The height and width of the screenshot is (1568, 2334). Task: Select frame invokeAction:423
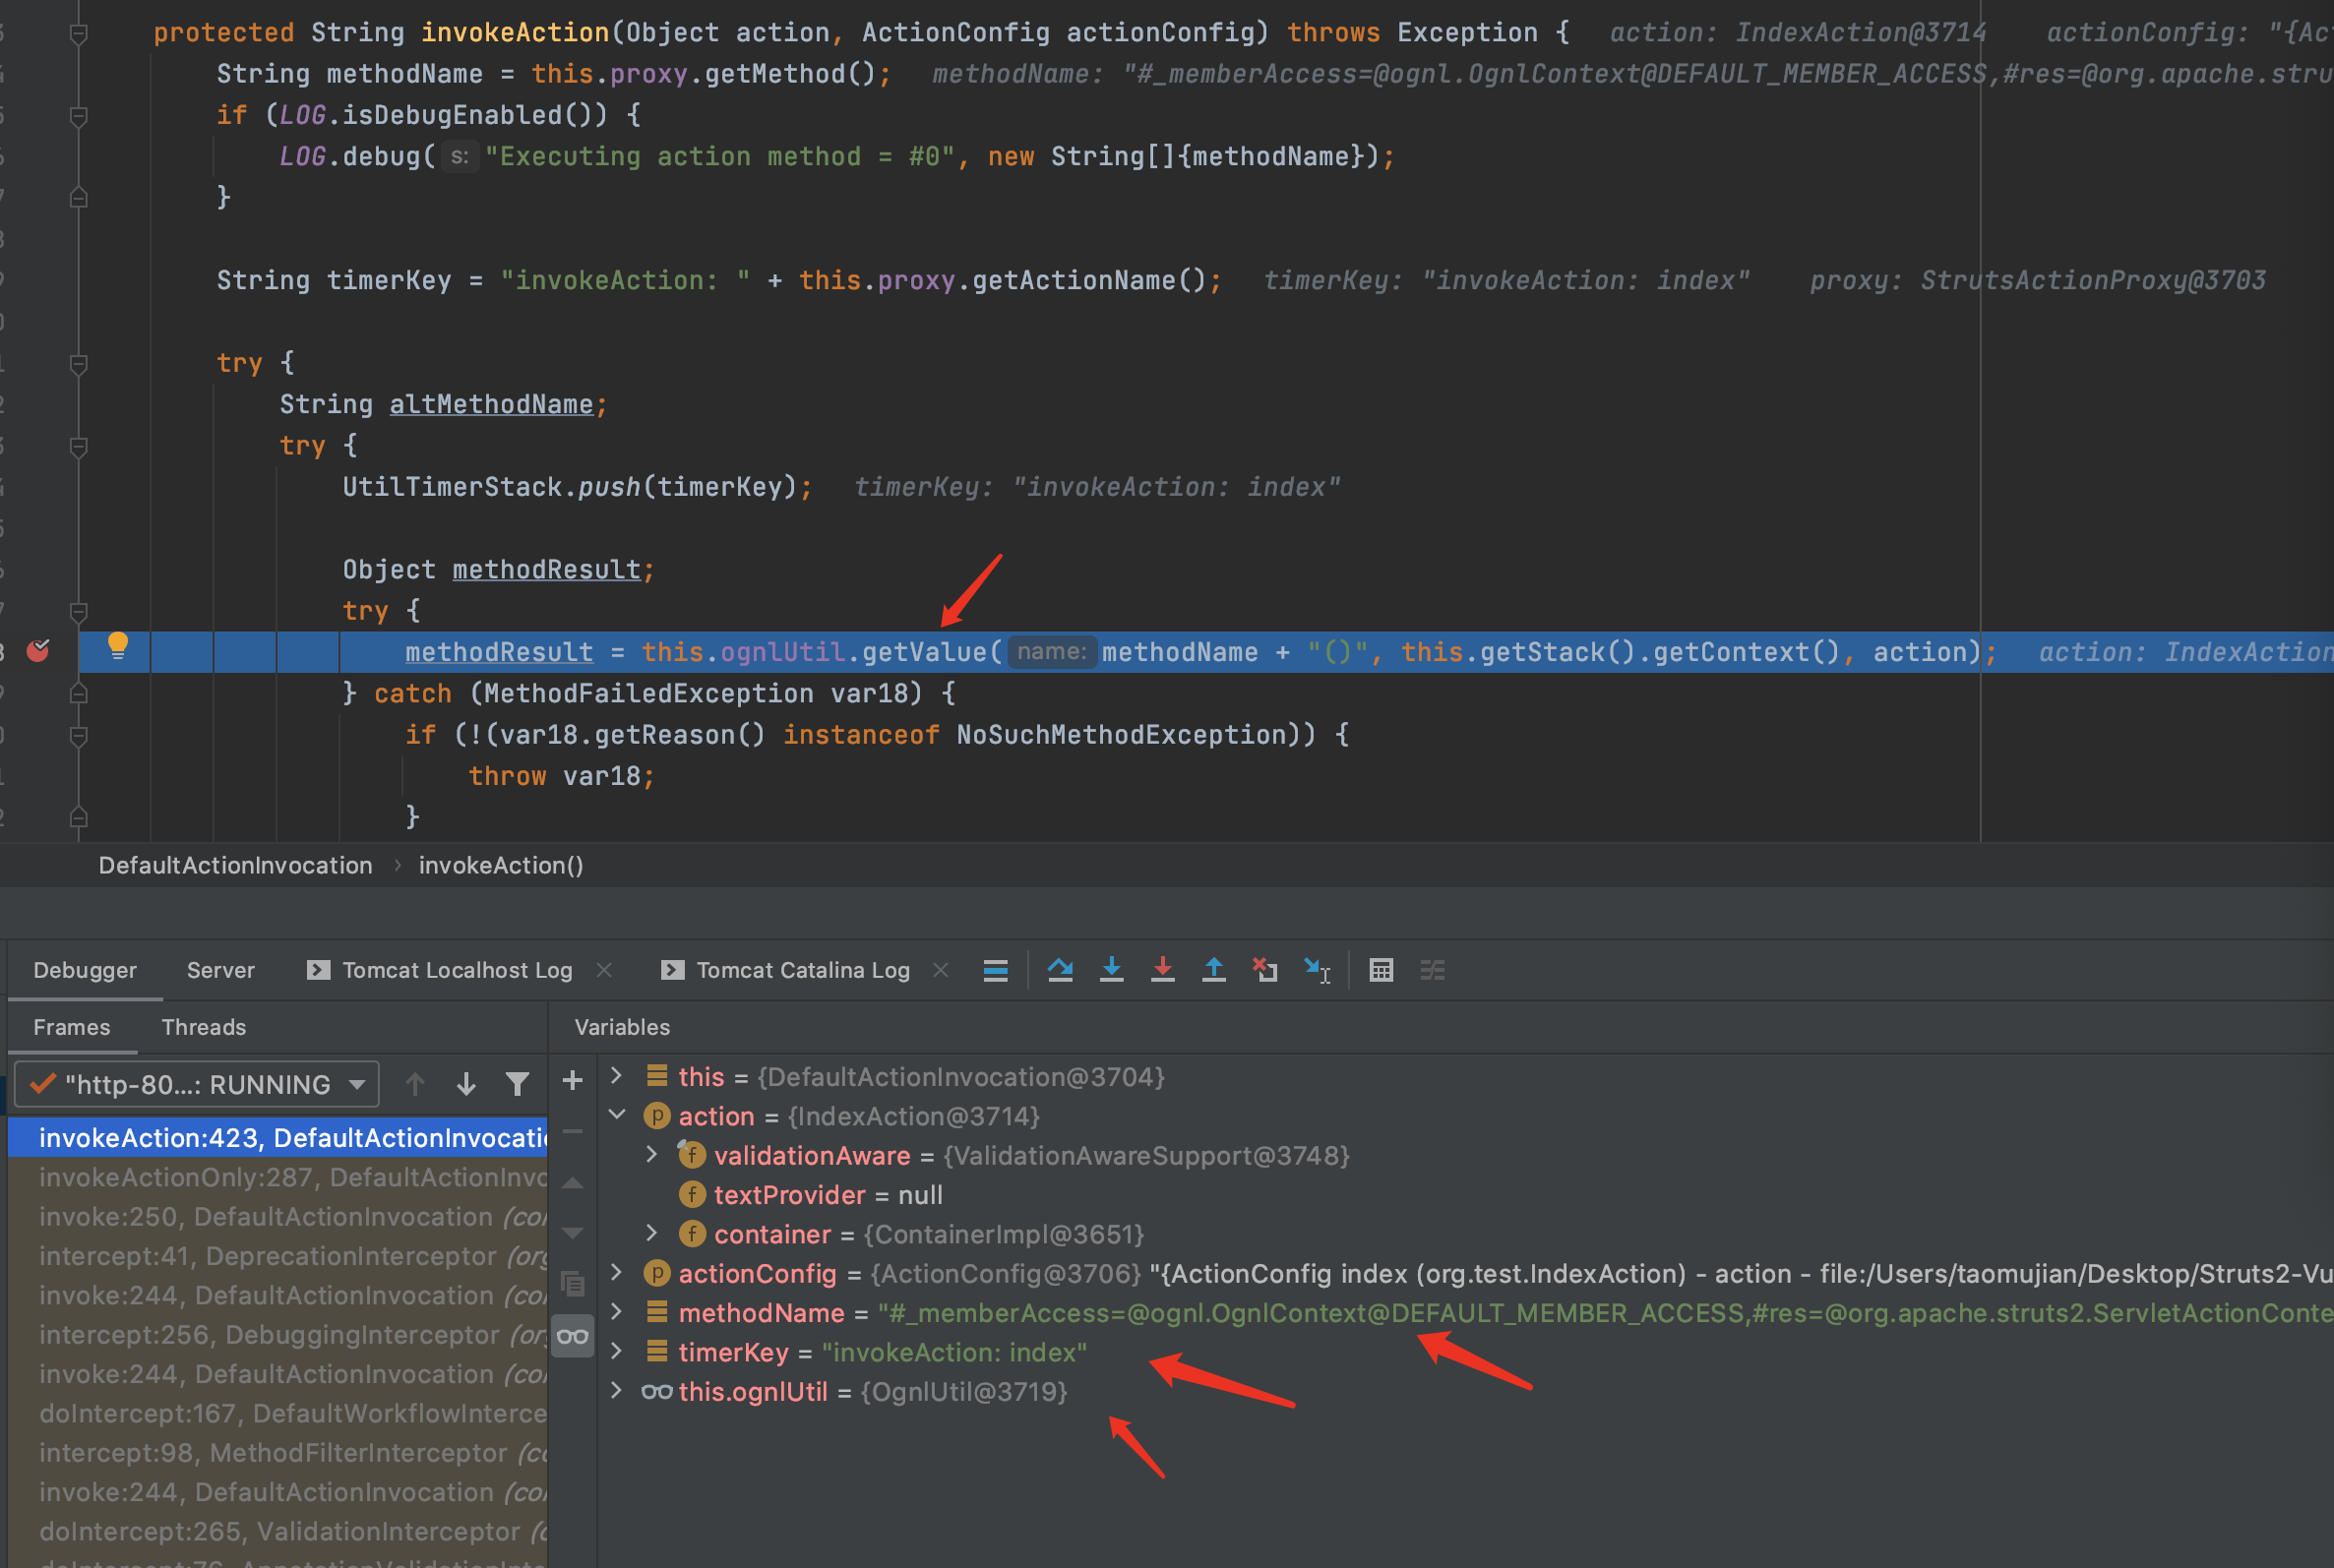pyautogui.click(x=278, y=1137)
